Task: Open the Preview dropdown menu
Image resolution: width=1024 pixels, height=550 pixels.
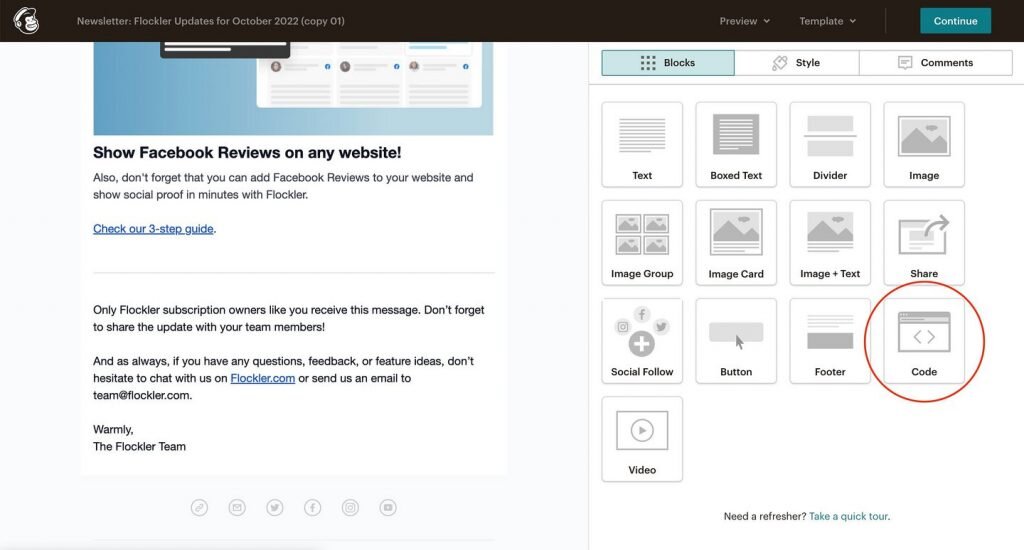Action: [x=744, y=21]
